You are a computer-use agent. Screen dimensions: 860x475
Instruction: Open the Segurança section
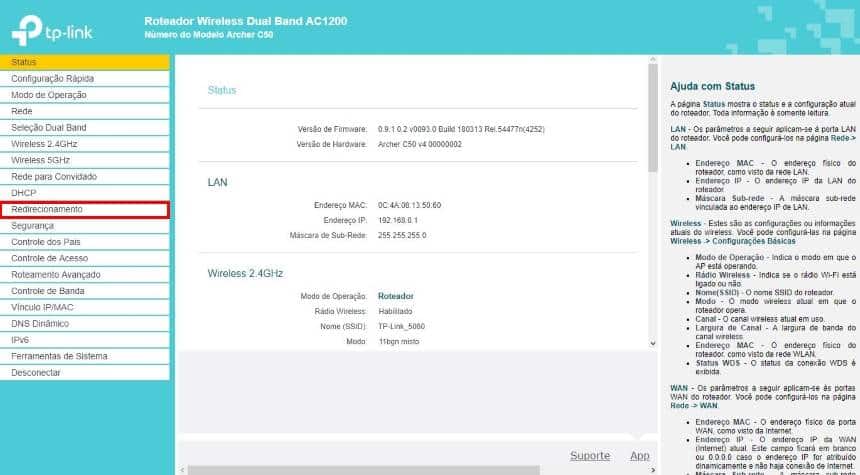84,226
